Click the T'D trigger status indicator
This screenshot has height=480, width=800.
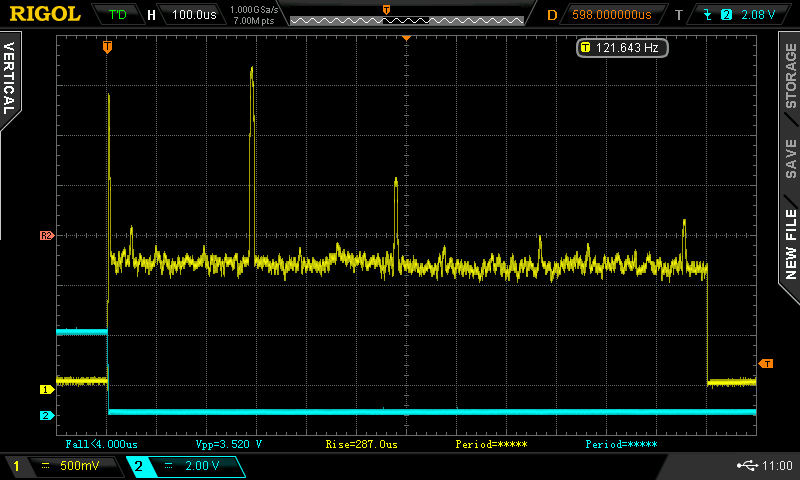tap(117, 15)
